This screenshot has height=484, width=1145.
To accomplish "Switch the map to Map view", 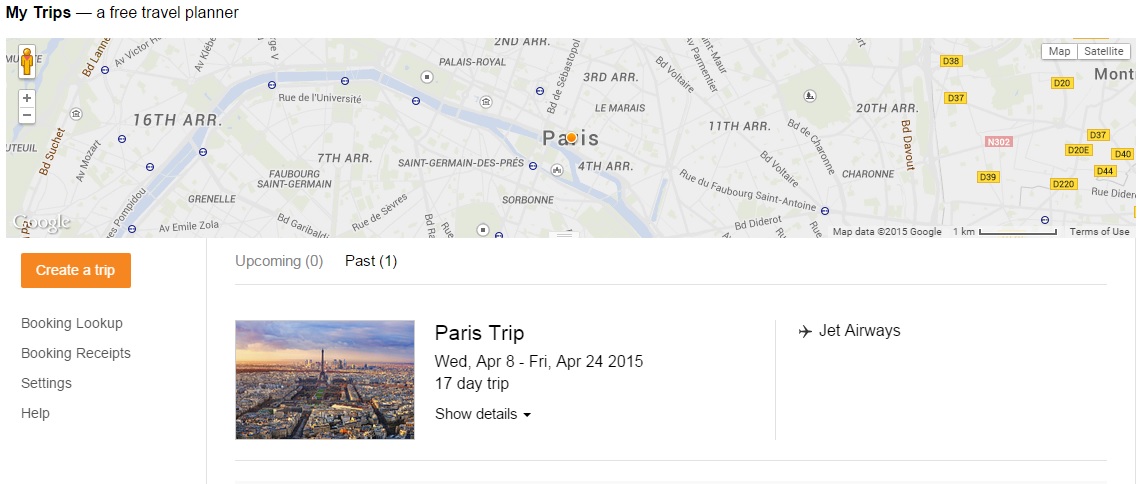I will pyautogui.click(x=1059, y=51).
